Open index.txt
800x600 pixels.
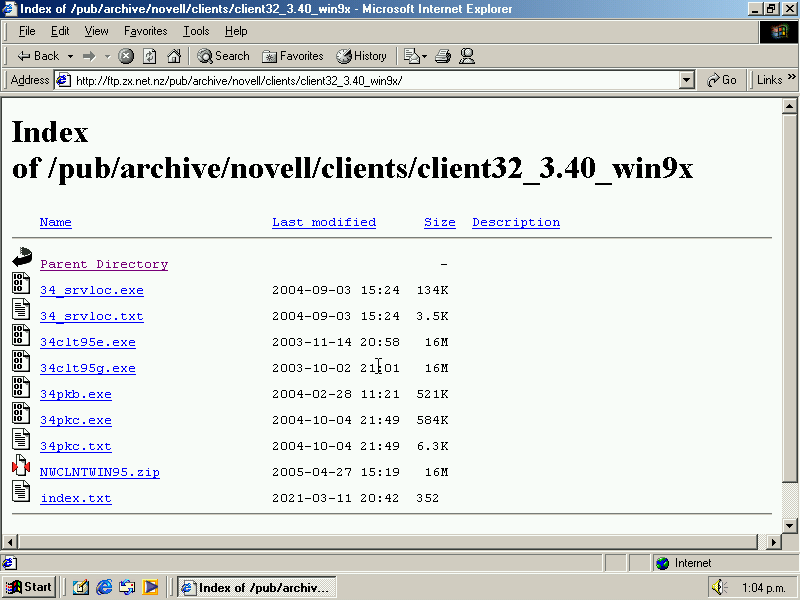(x=76, y=498)
